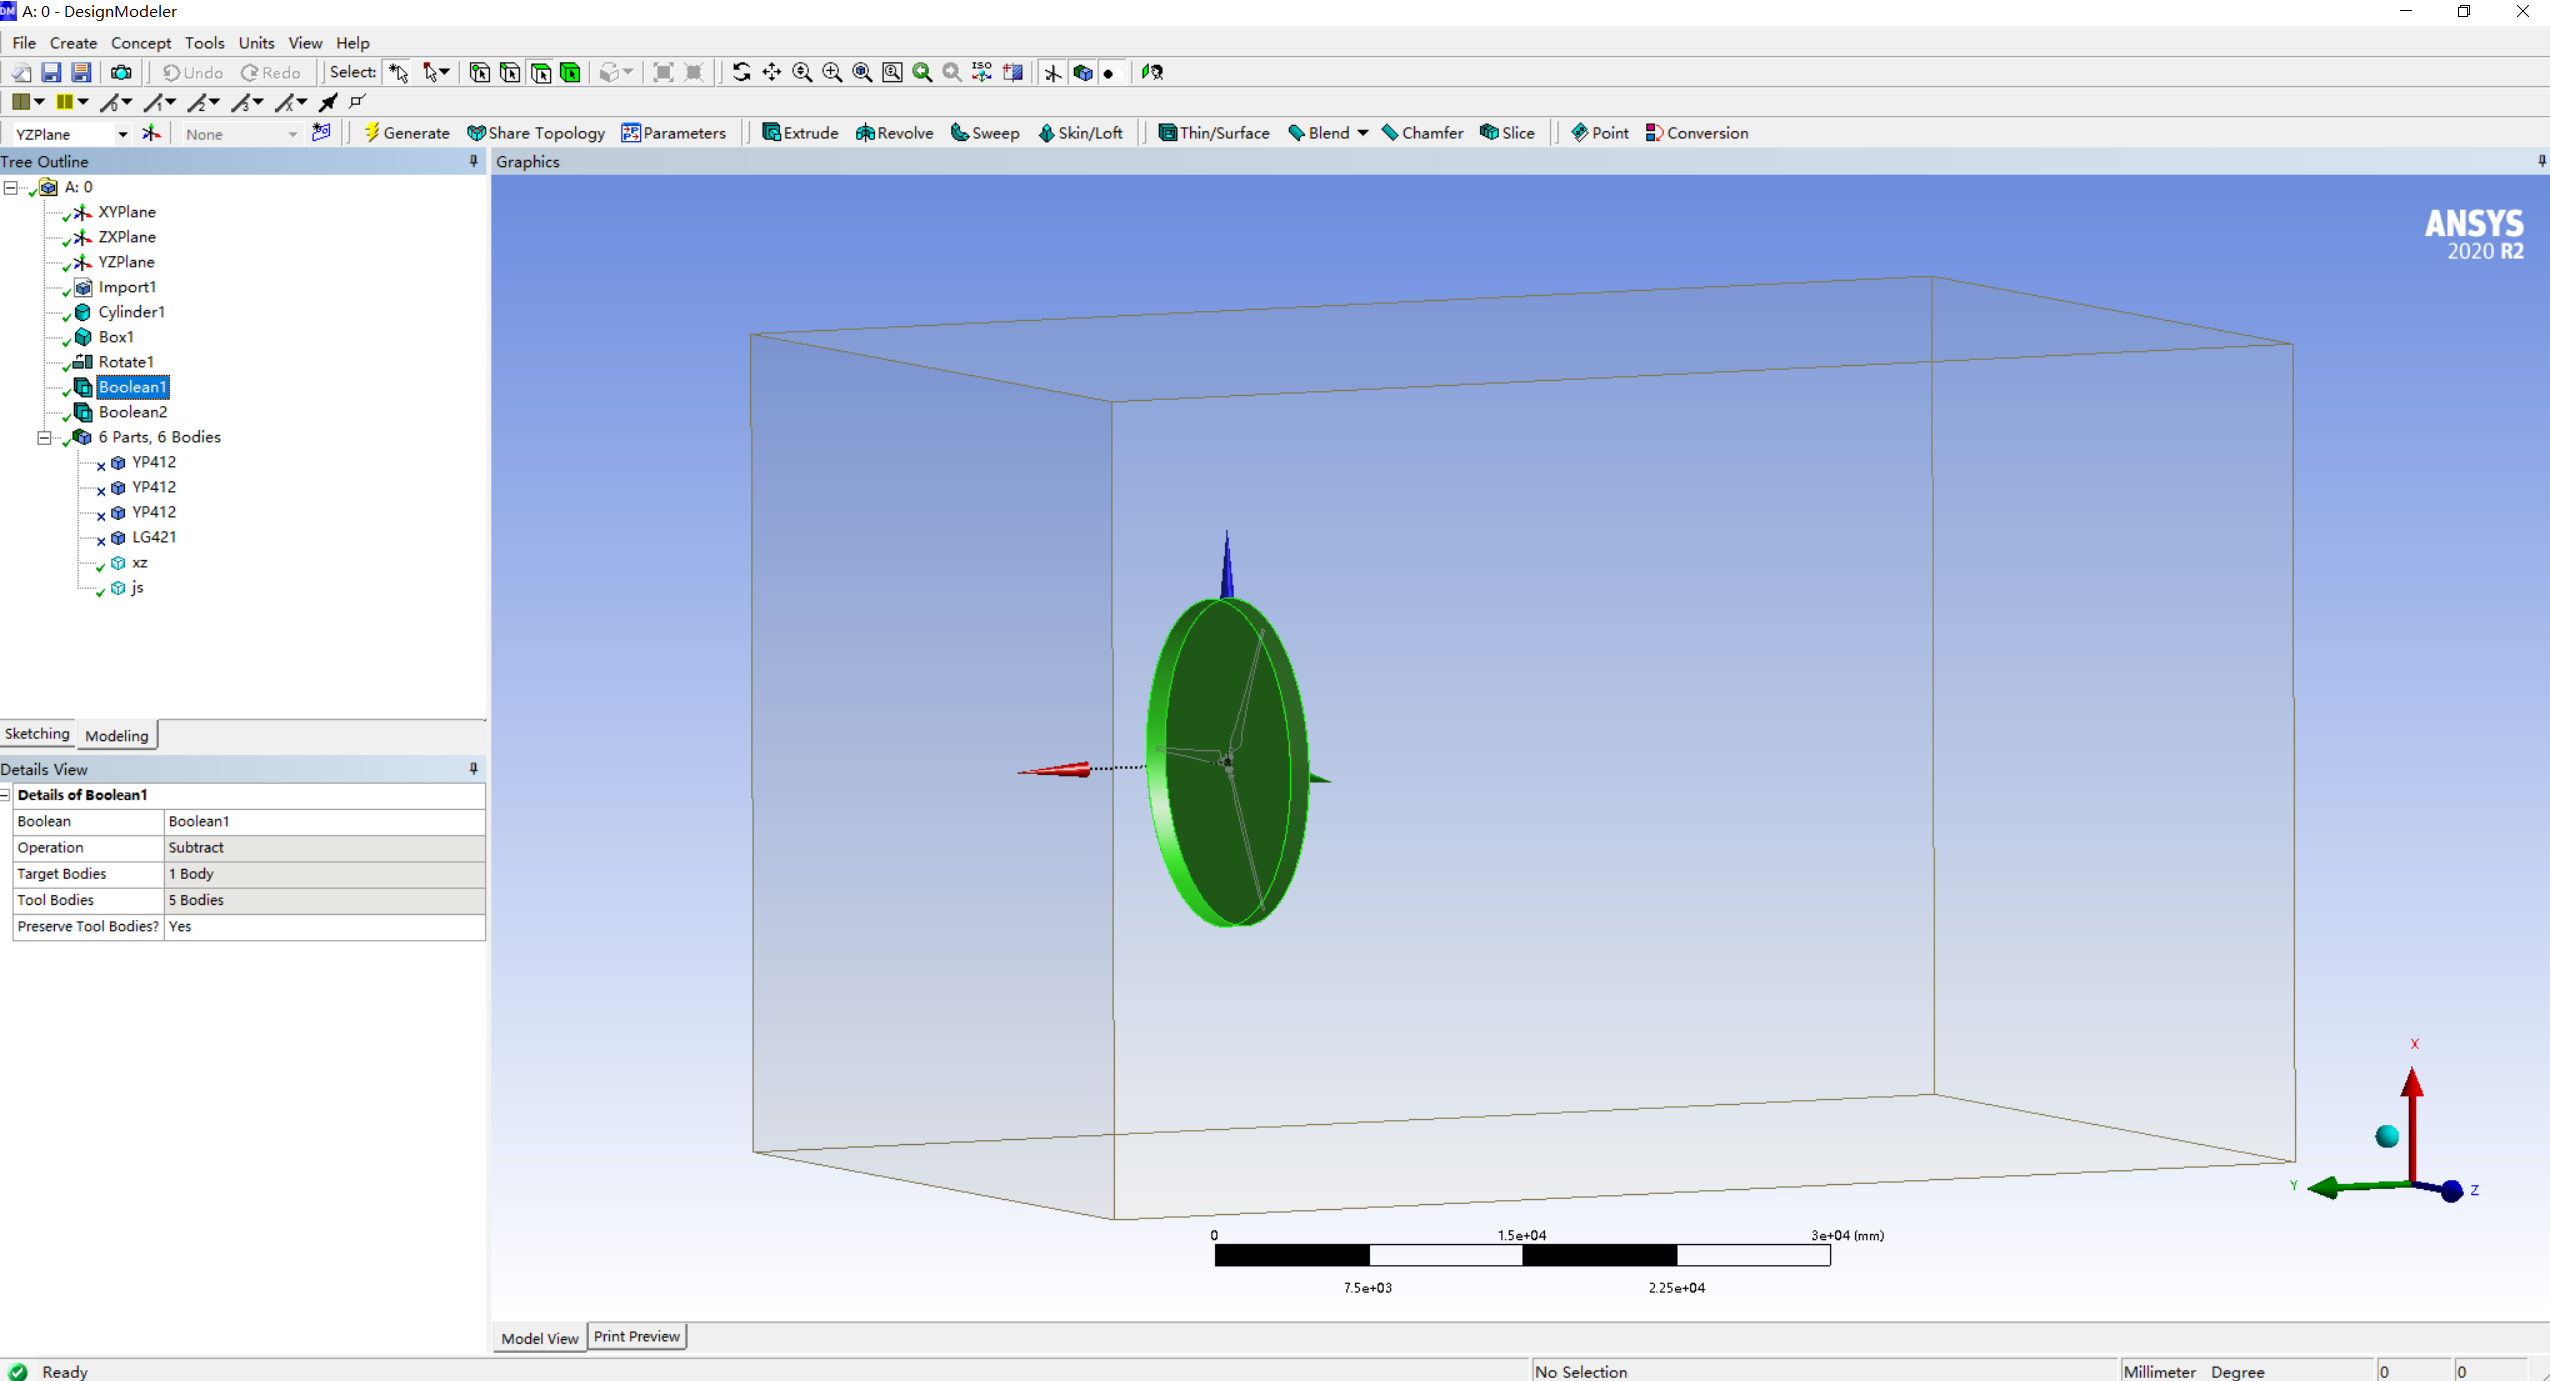This screenshot has width=2550, height=1381.
Task: Click the Save As icon
Action: click(81, 72)
